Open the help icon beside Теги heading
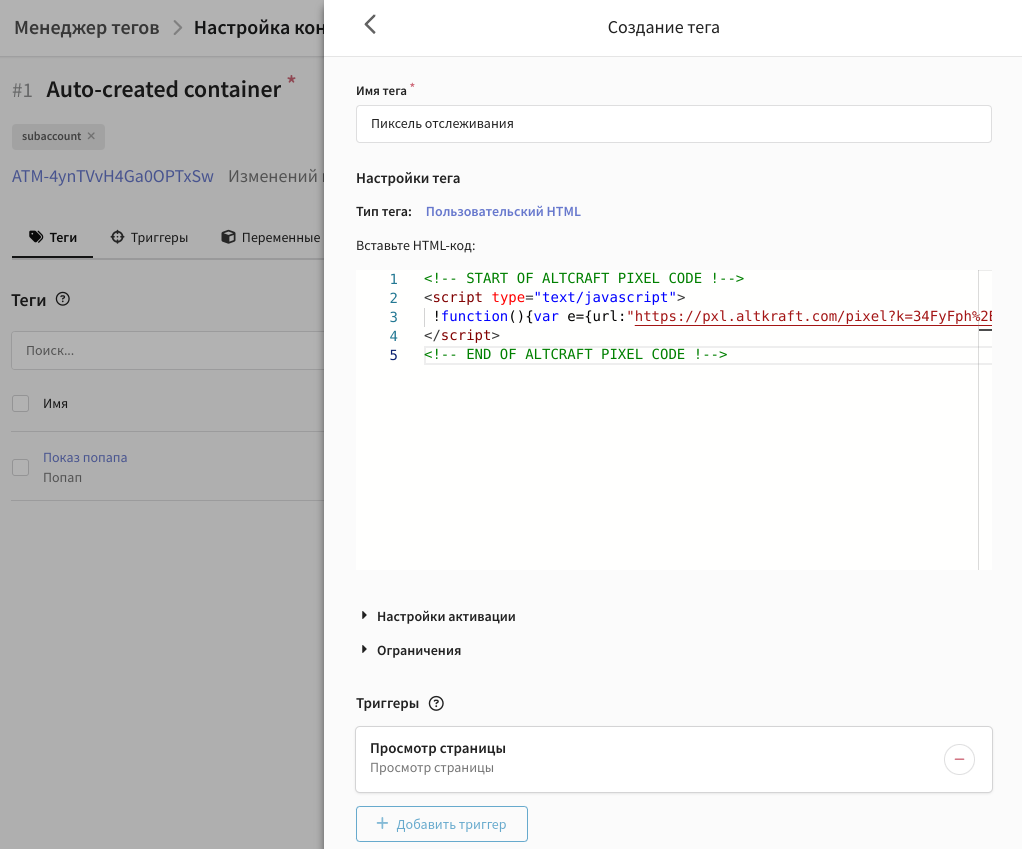1022x849 pixels. click(x=63, y=299)
